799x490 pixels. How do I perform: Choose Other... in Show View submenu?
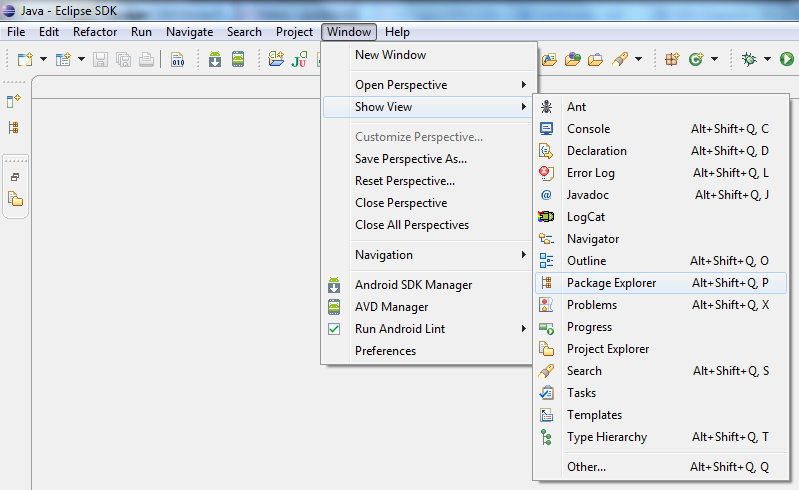661,467
